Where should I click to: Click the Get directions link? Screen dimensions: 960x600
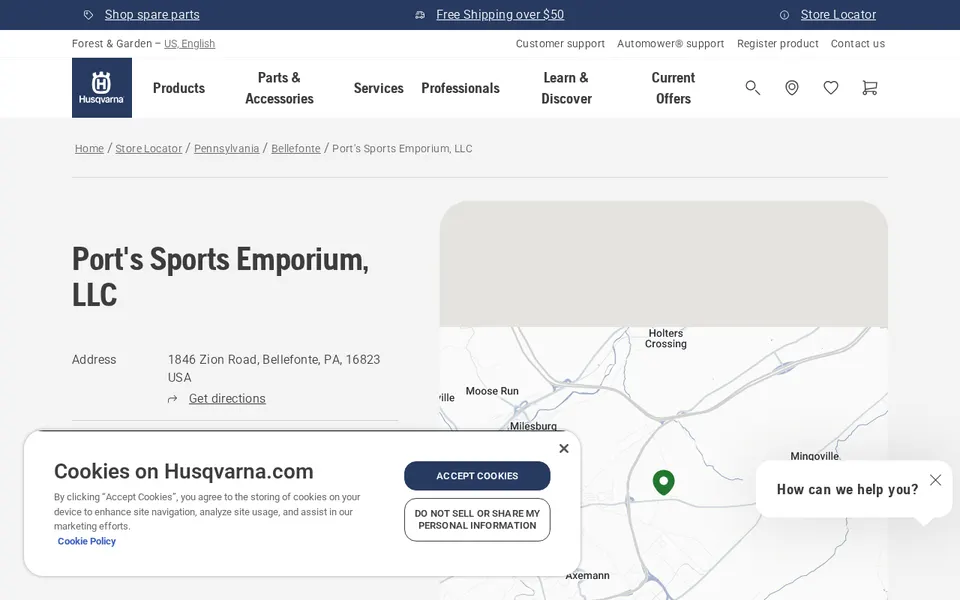point(227,399)
